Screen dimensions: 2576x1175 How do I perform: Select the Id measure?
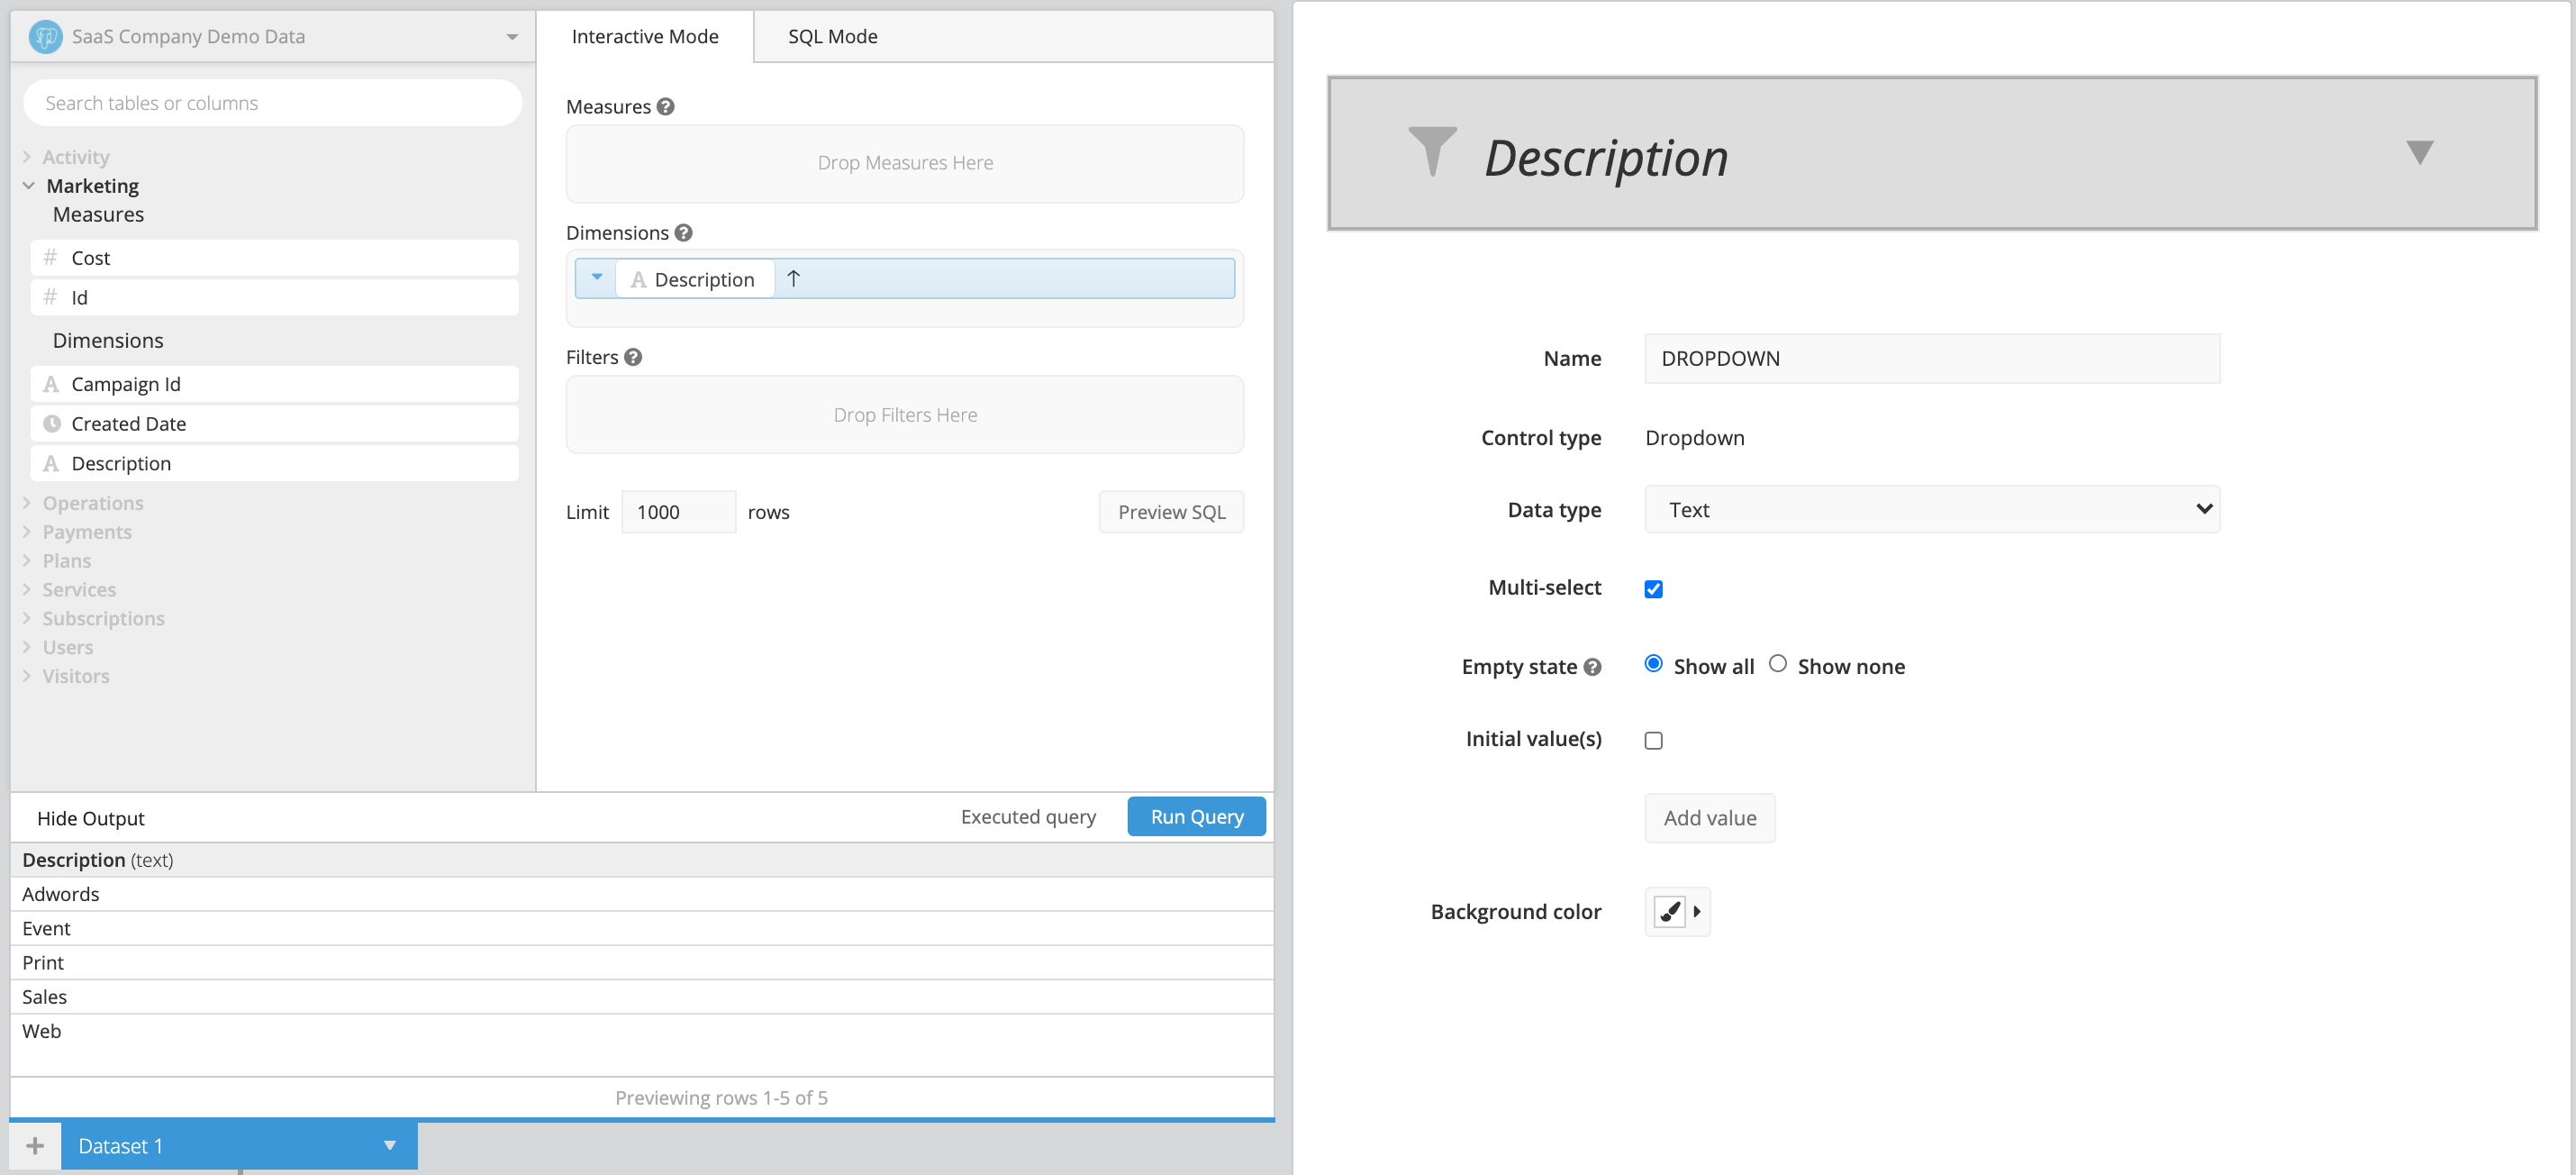275,298
